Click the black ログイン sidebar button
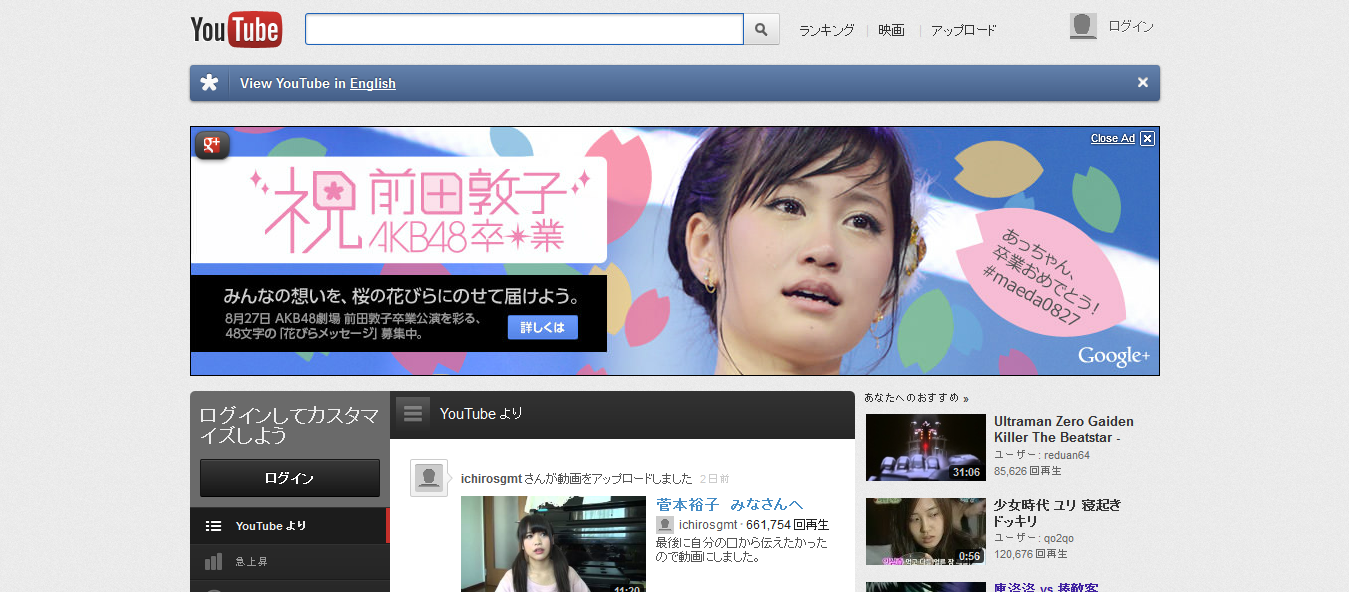The image size is (1349, 592). (x=290, y=478)
